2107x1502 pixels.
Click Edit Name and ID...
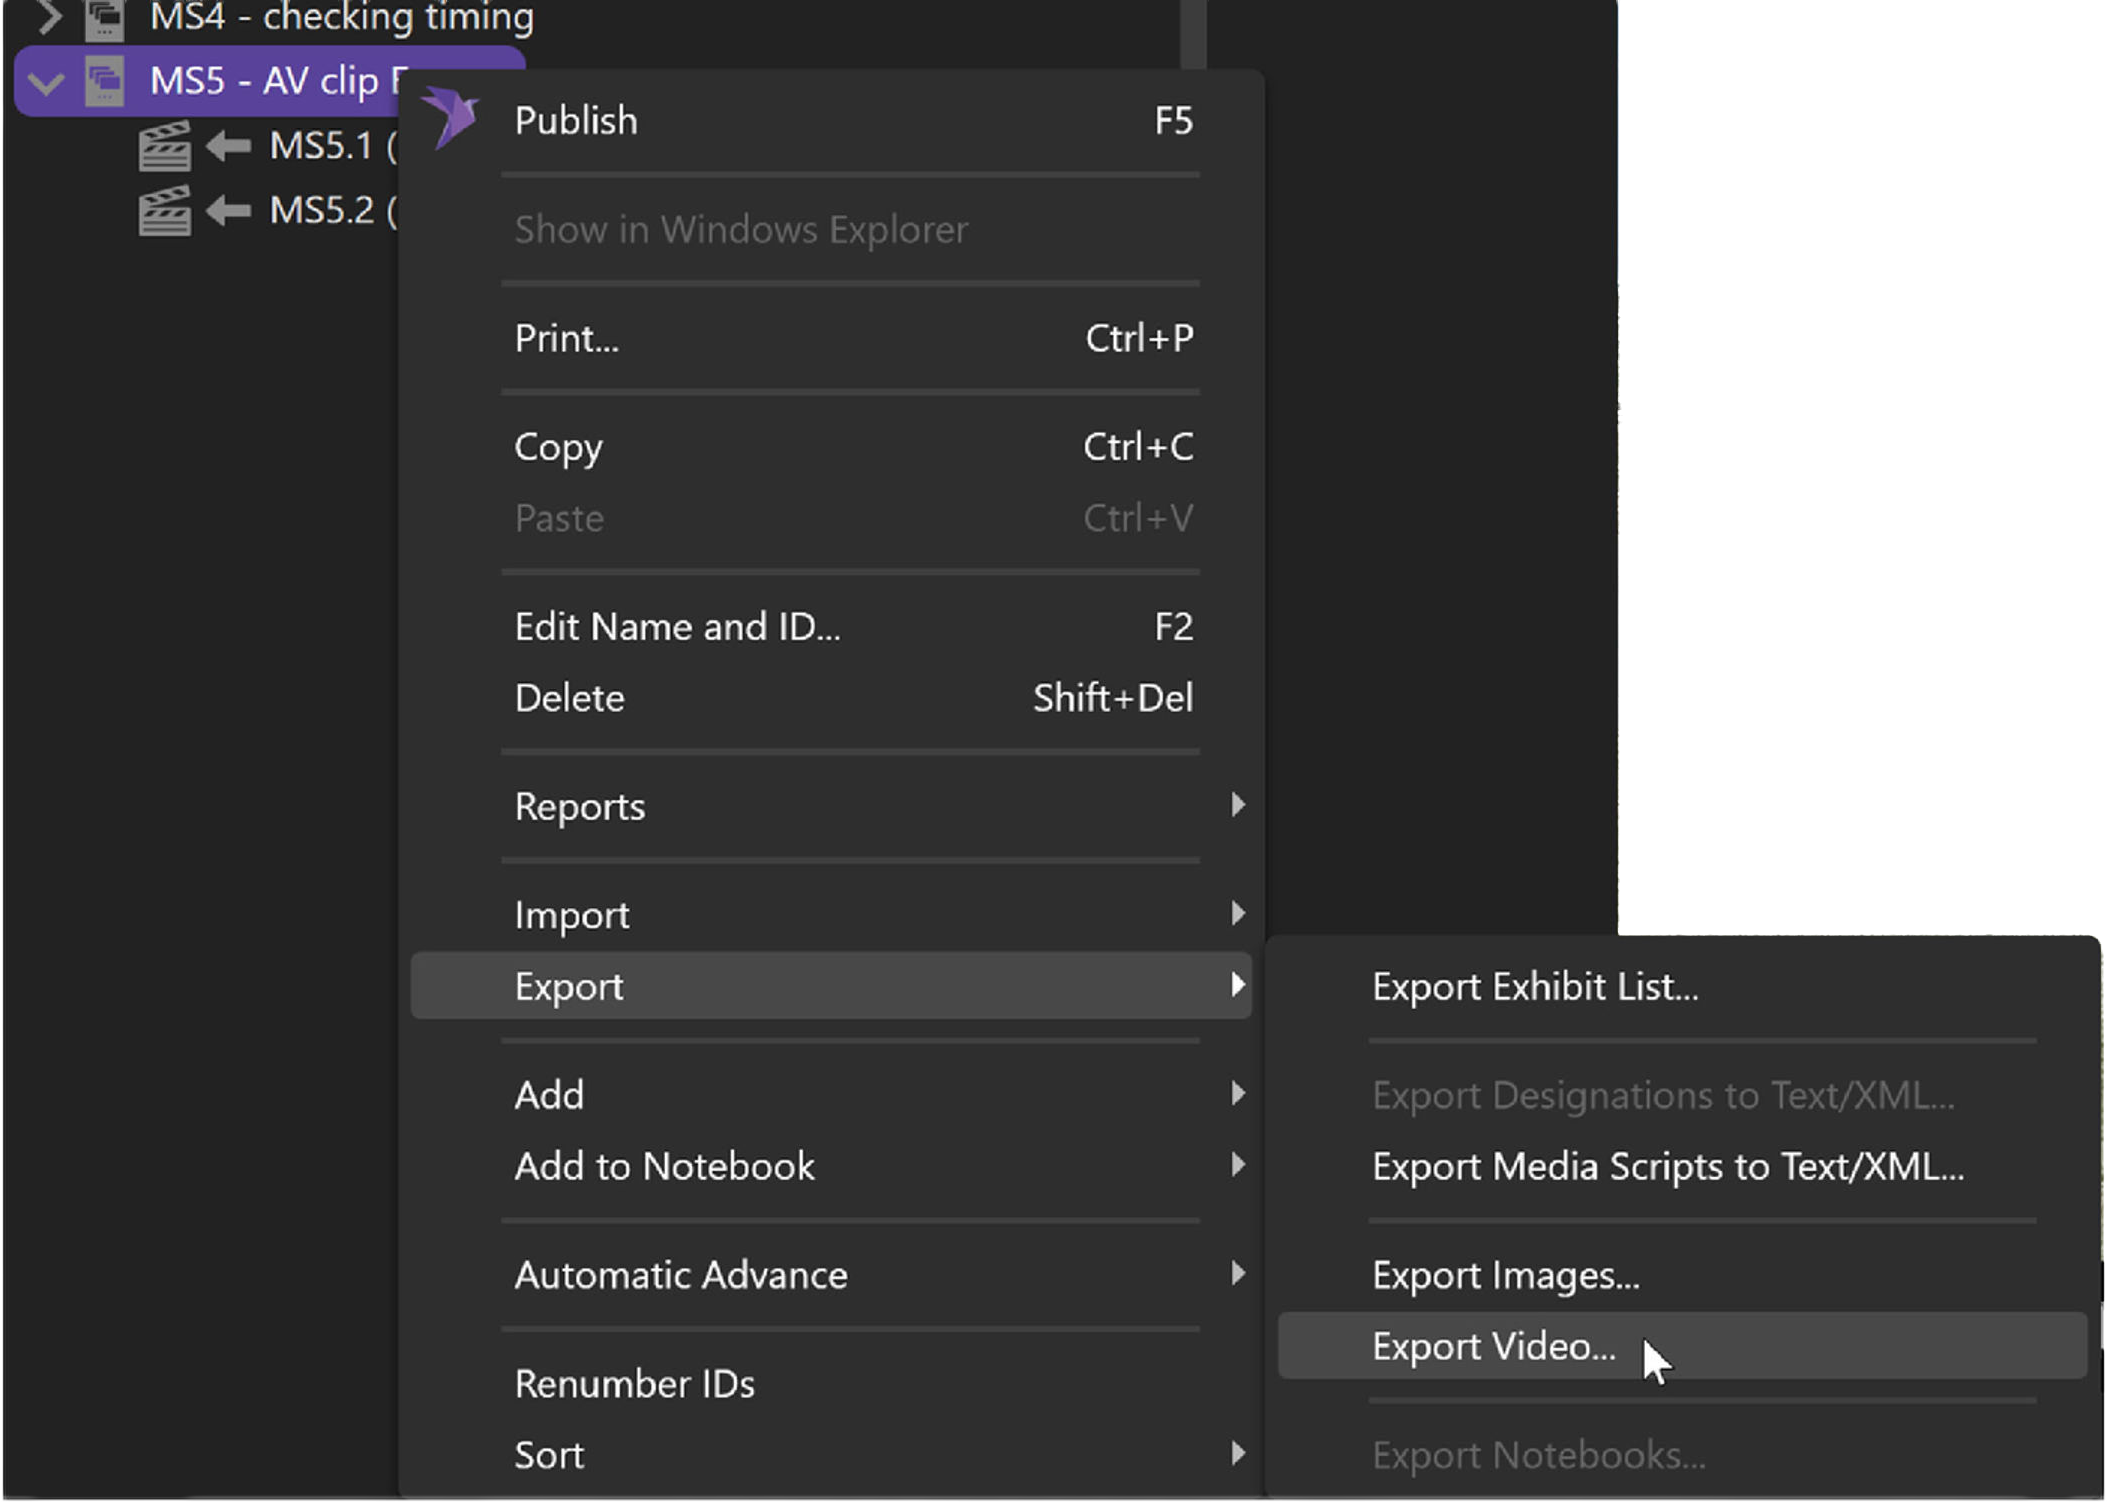677,626
